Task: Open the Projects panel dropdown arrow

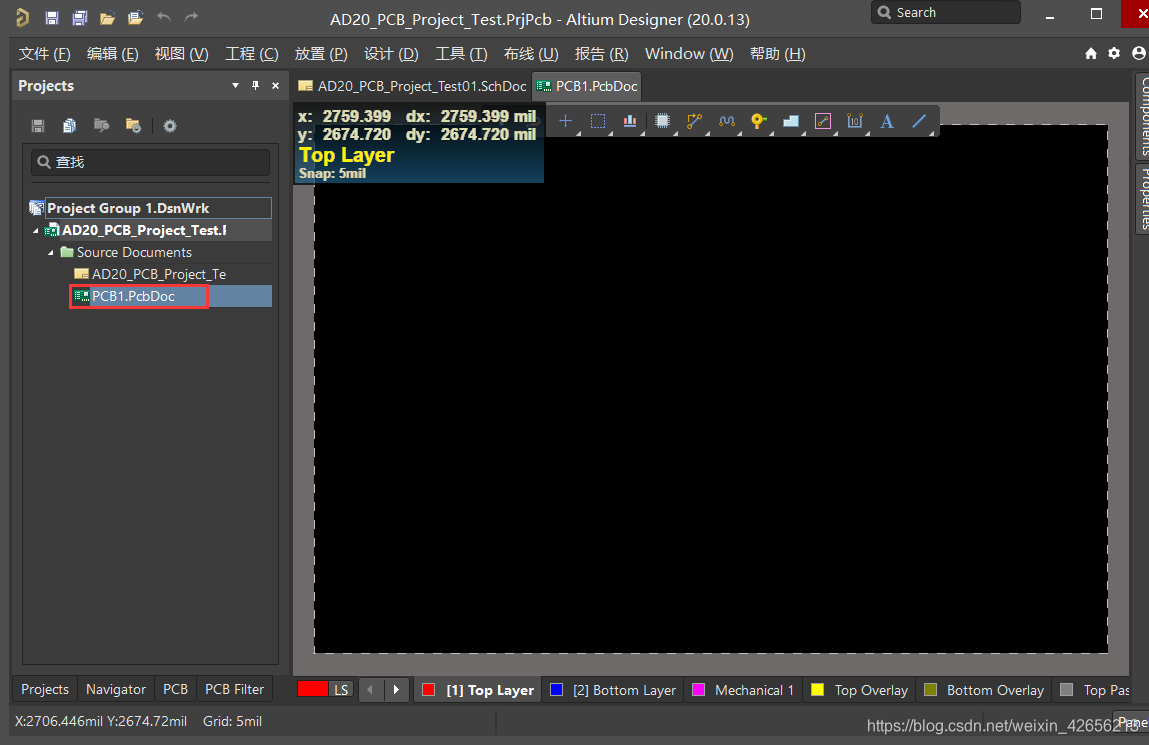Action: (235, 86)
